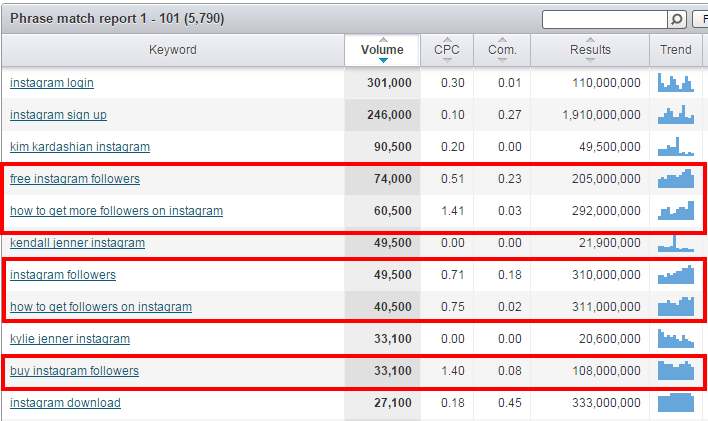Open the 'instagram sign up' keyword link
The image size is (708, 421).
coord(58,115)
